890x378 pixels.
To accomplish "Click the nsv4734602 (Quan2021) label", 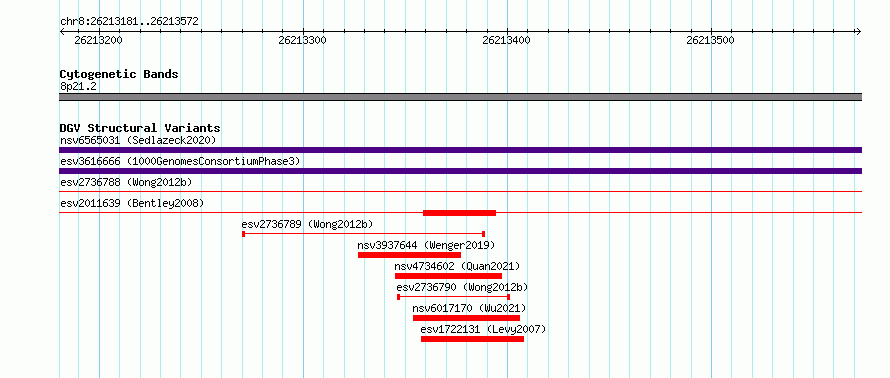I will (x=457, y=266).
